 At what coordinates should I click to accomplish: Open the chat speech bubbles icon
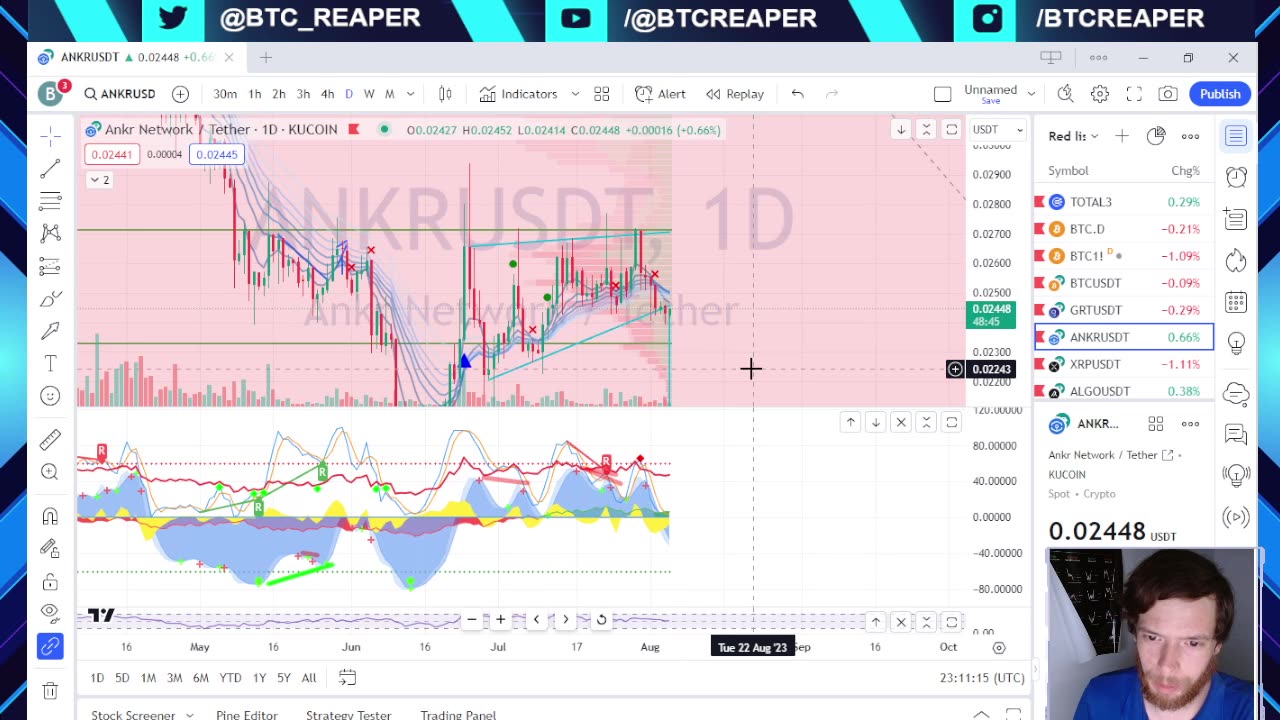click(x=1236, y=435)
